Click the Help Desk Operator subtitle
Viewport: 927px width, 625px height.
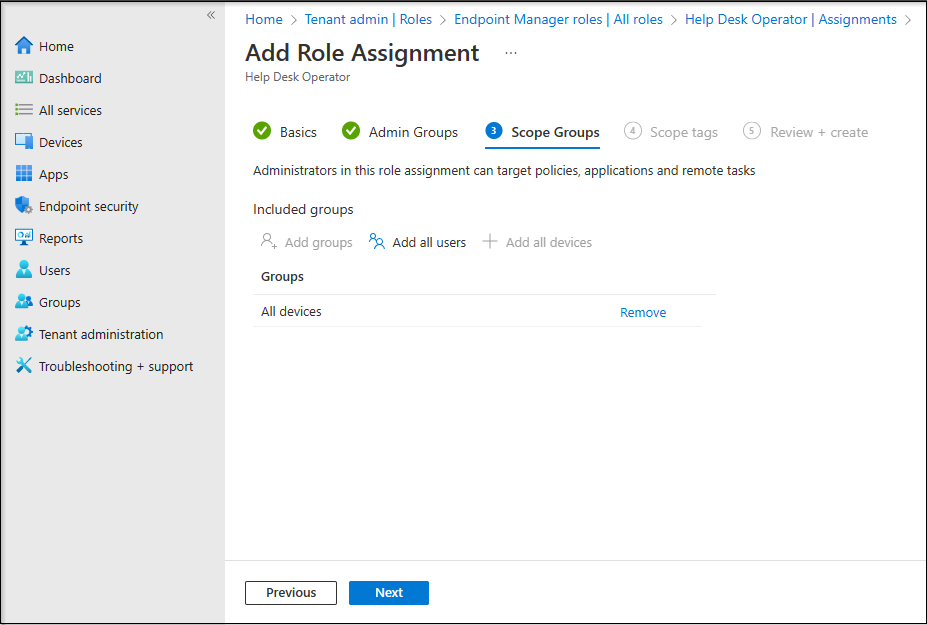(297, 77)
